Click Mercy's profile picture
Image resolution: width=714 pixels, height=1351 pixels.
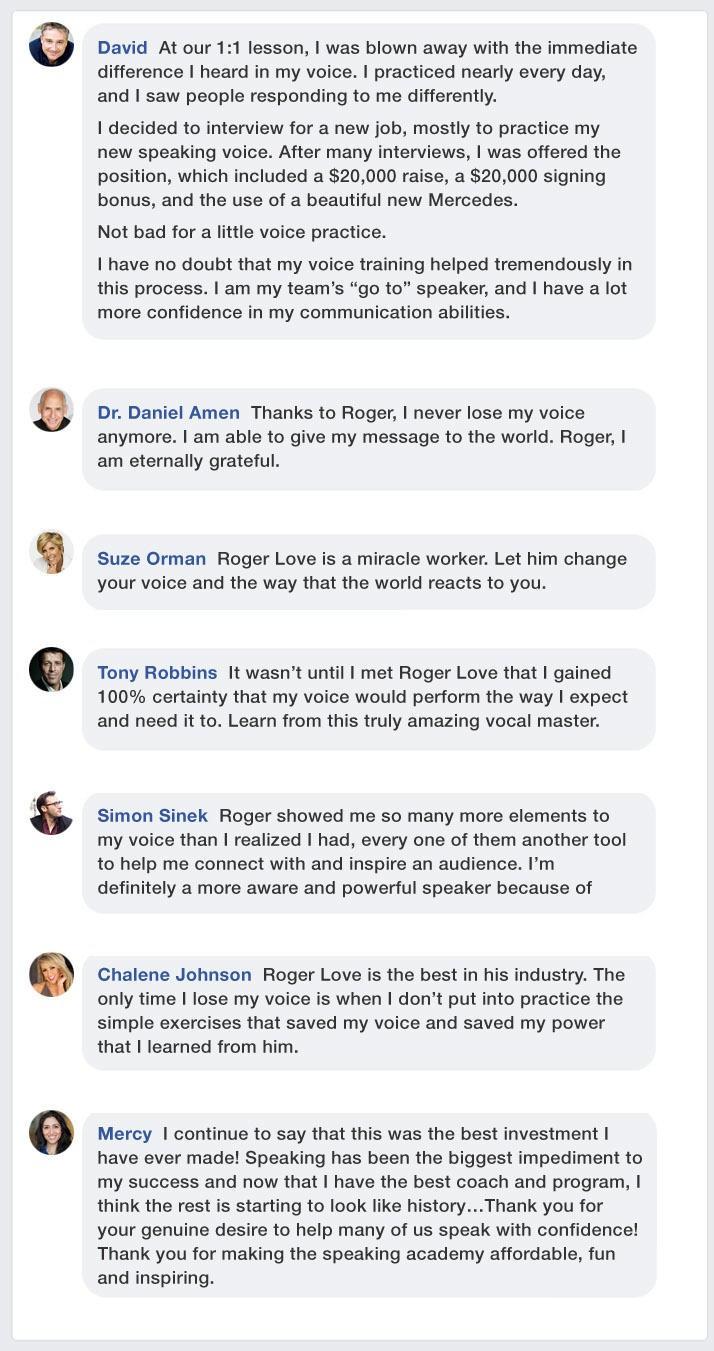tap(51, 1132)
